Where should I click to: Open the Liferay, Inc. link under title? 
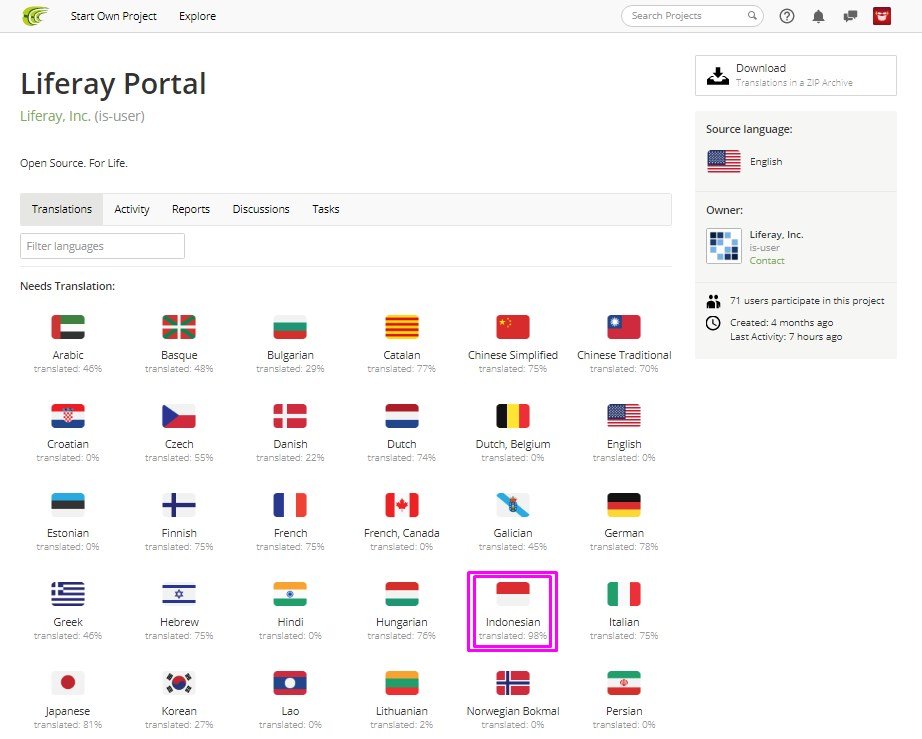55,116
